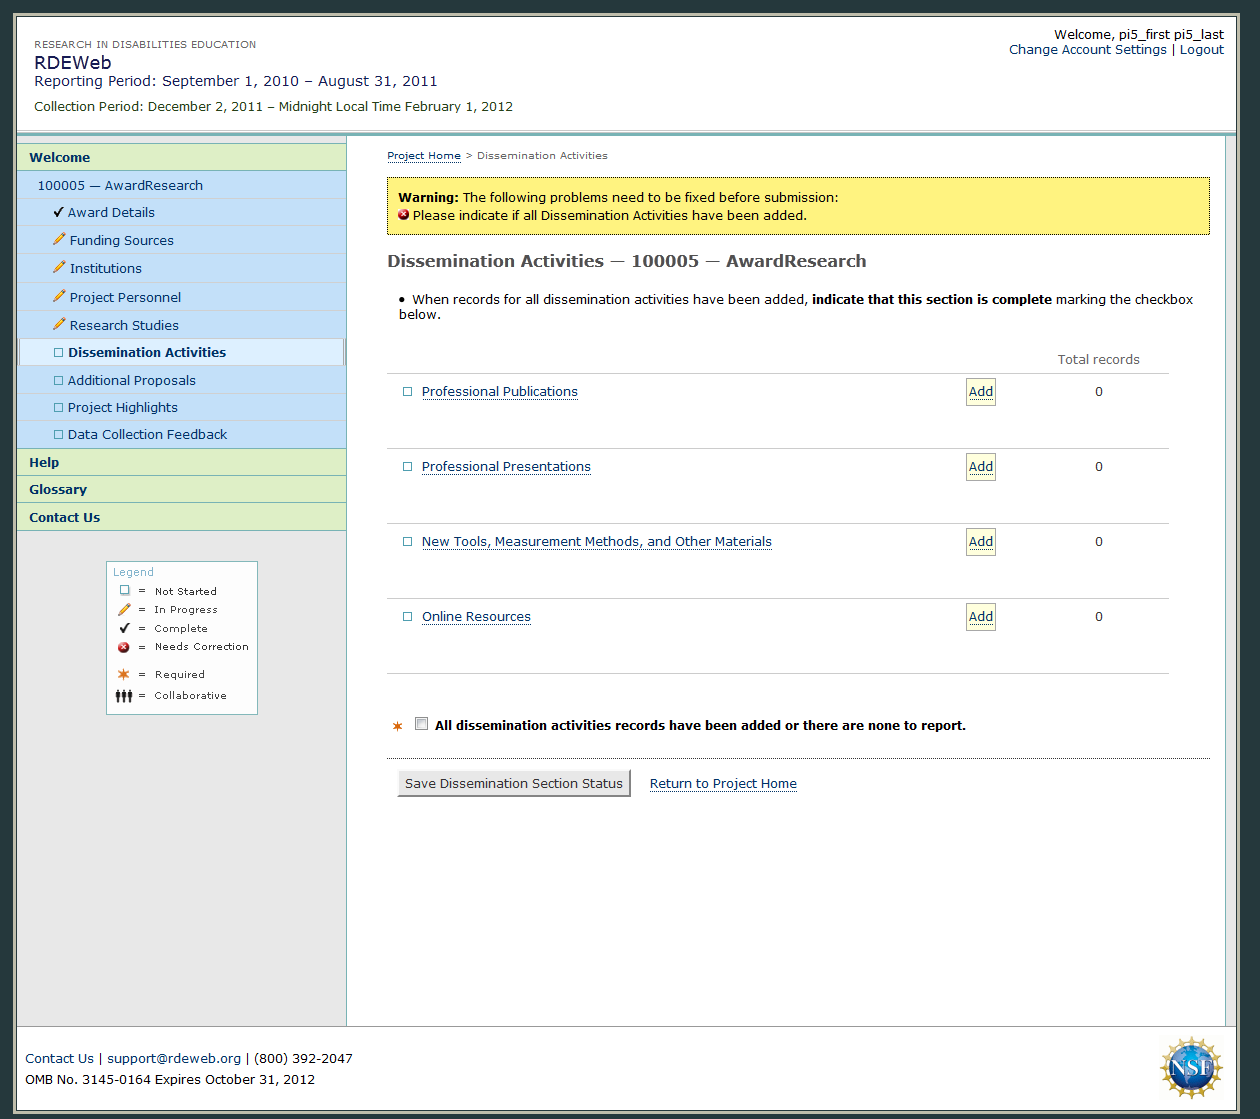Open the Project Highlights section
1260x1119 pixels.
point(122,407)
